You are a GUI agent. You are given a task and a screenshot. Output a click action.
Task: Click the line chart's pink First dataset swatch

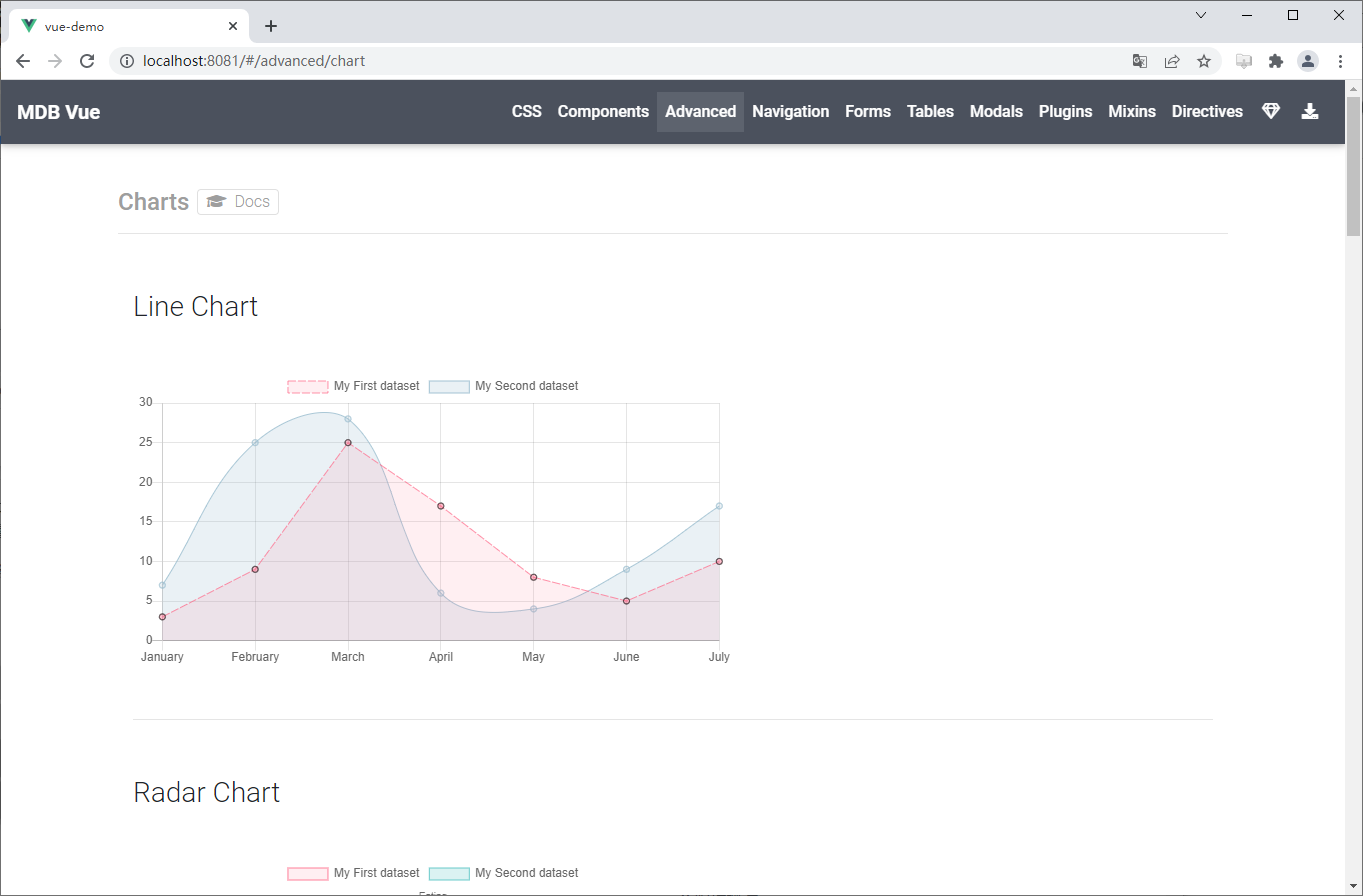click(x=308, y=386)
